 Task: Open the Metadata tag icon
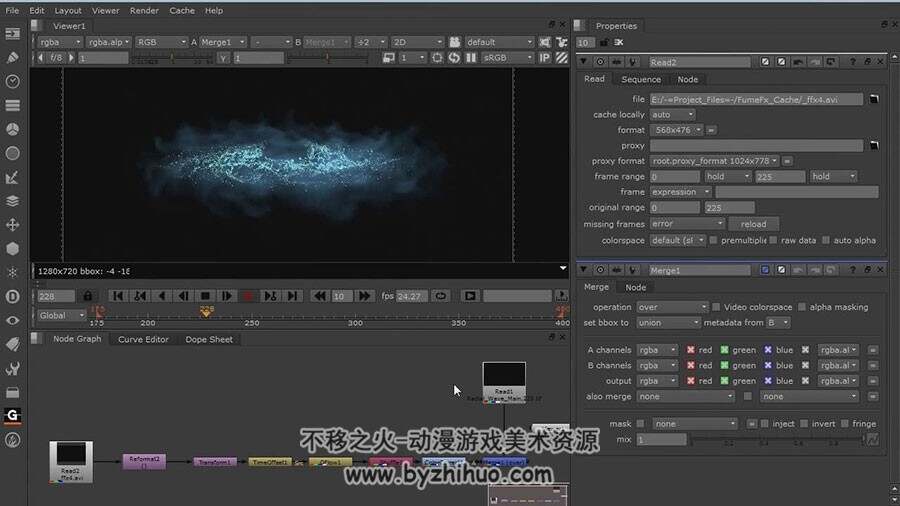point(13,344)
